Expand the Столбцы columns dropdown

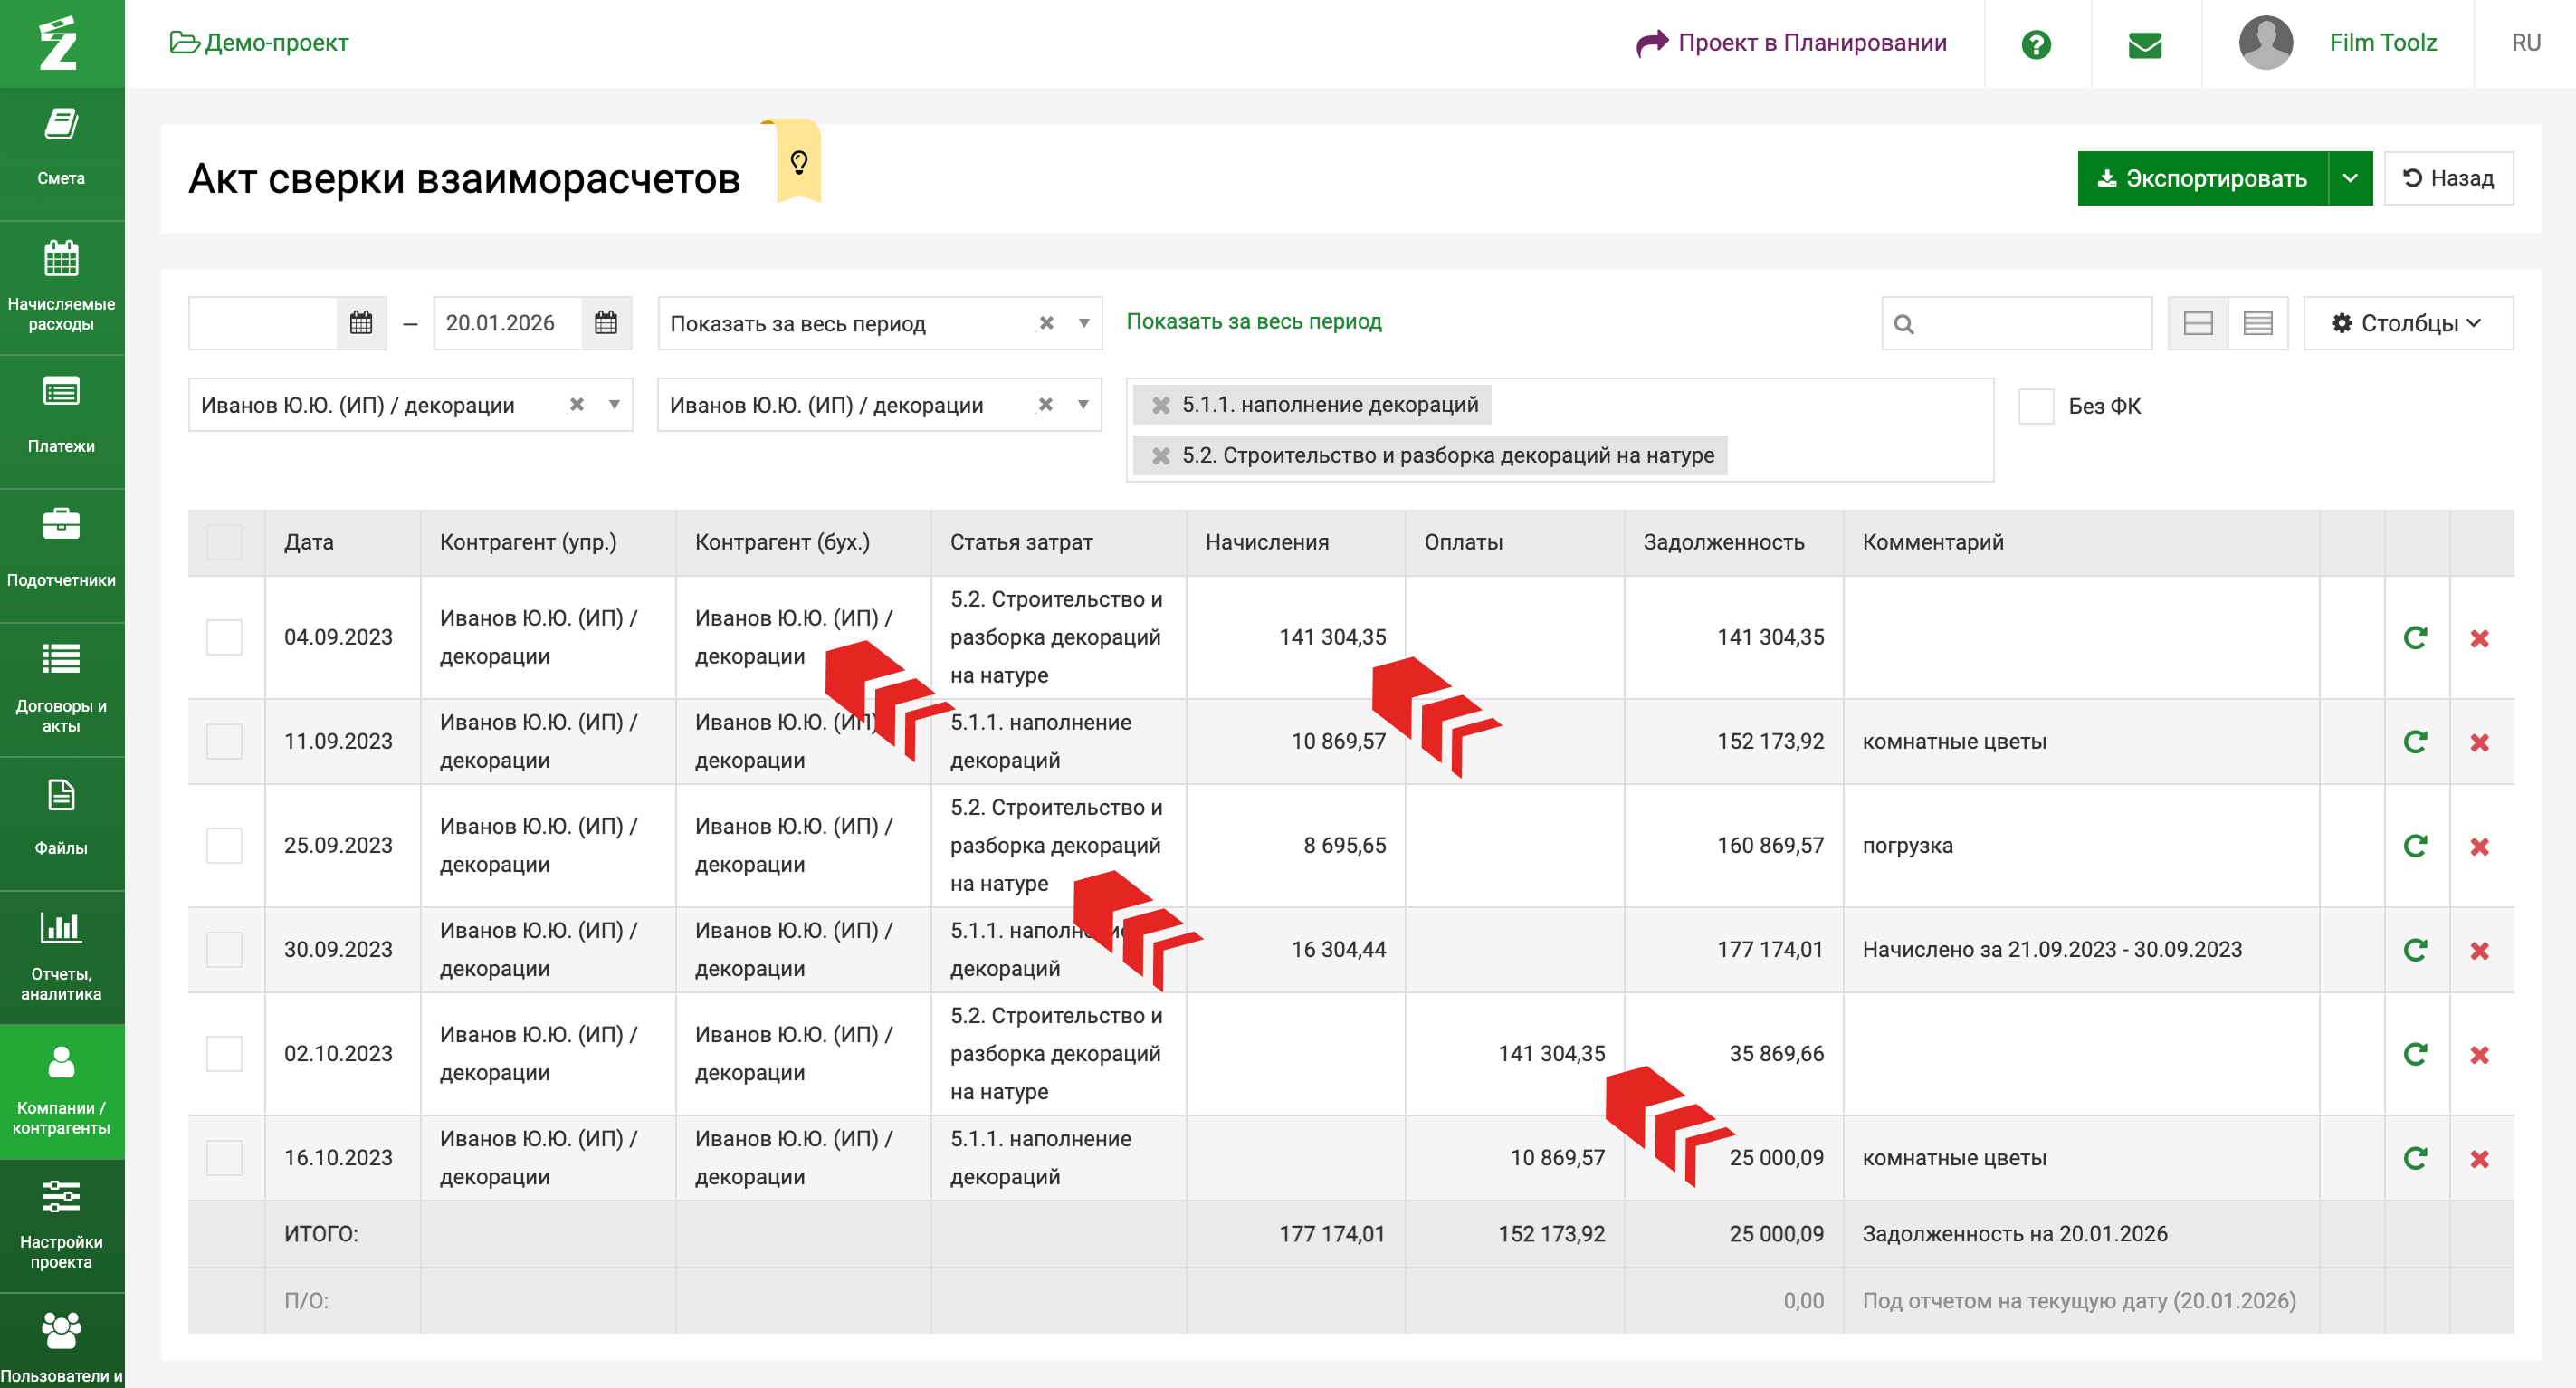pos(2406,323)
